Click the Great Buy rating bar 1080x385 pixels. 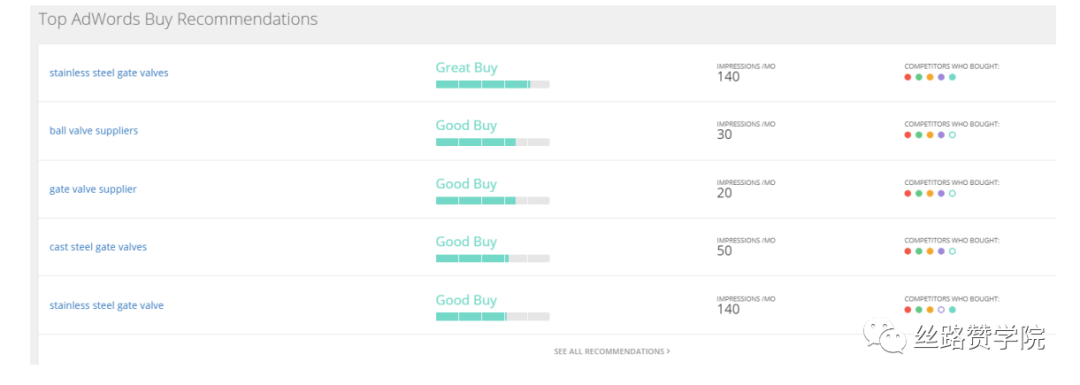coord(492,84)
